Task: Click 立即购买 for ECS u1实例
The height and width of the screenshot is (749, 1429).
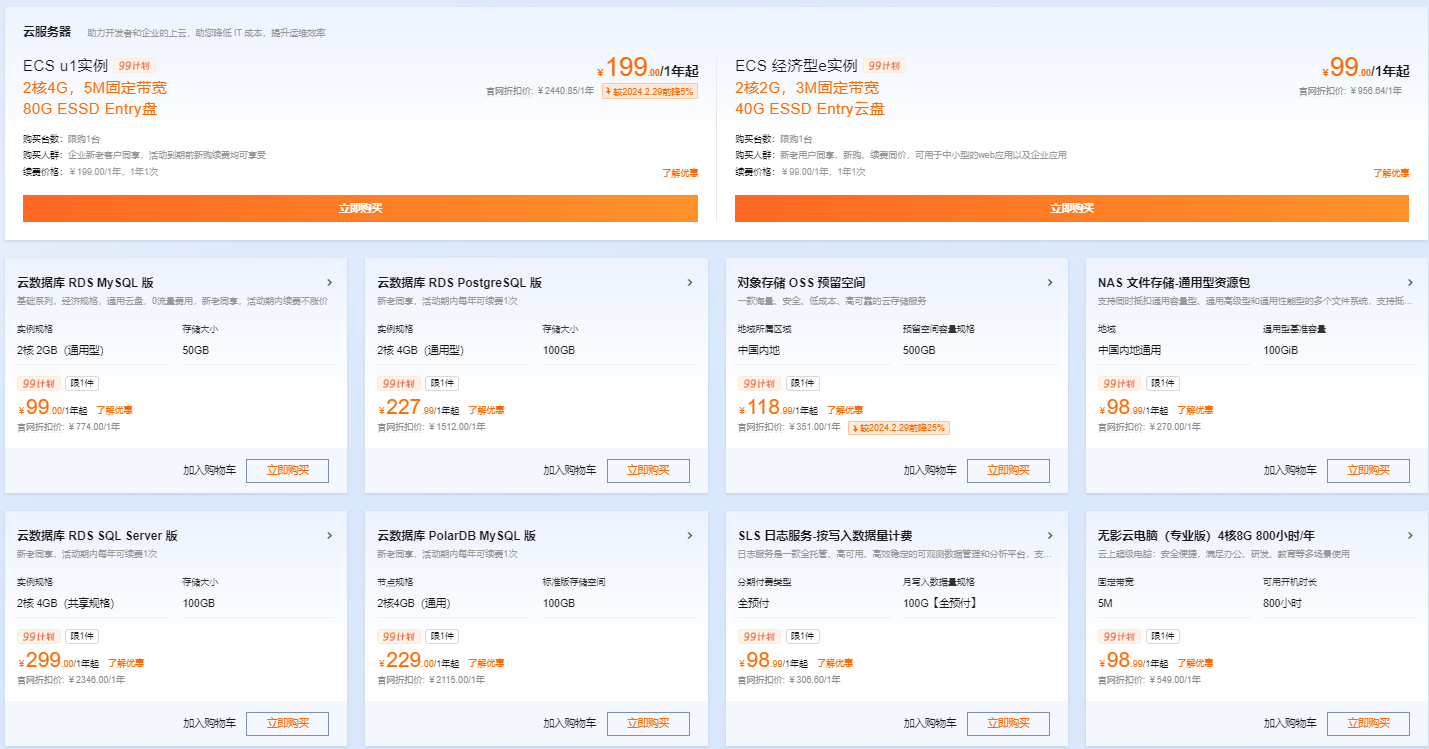Action: click(360, 208)
